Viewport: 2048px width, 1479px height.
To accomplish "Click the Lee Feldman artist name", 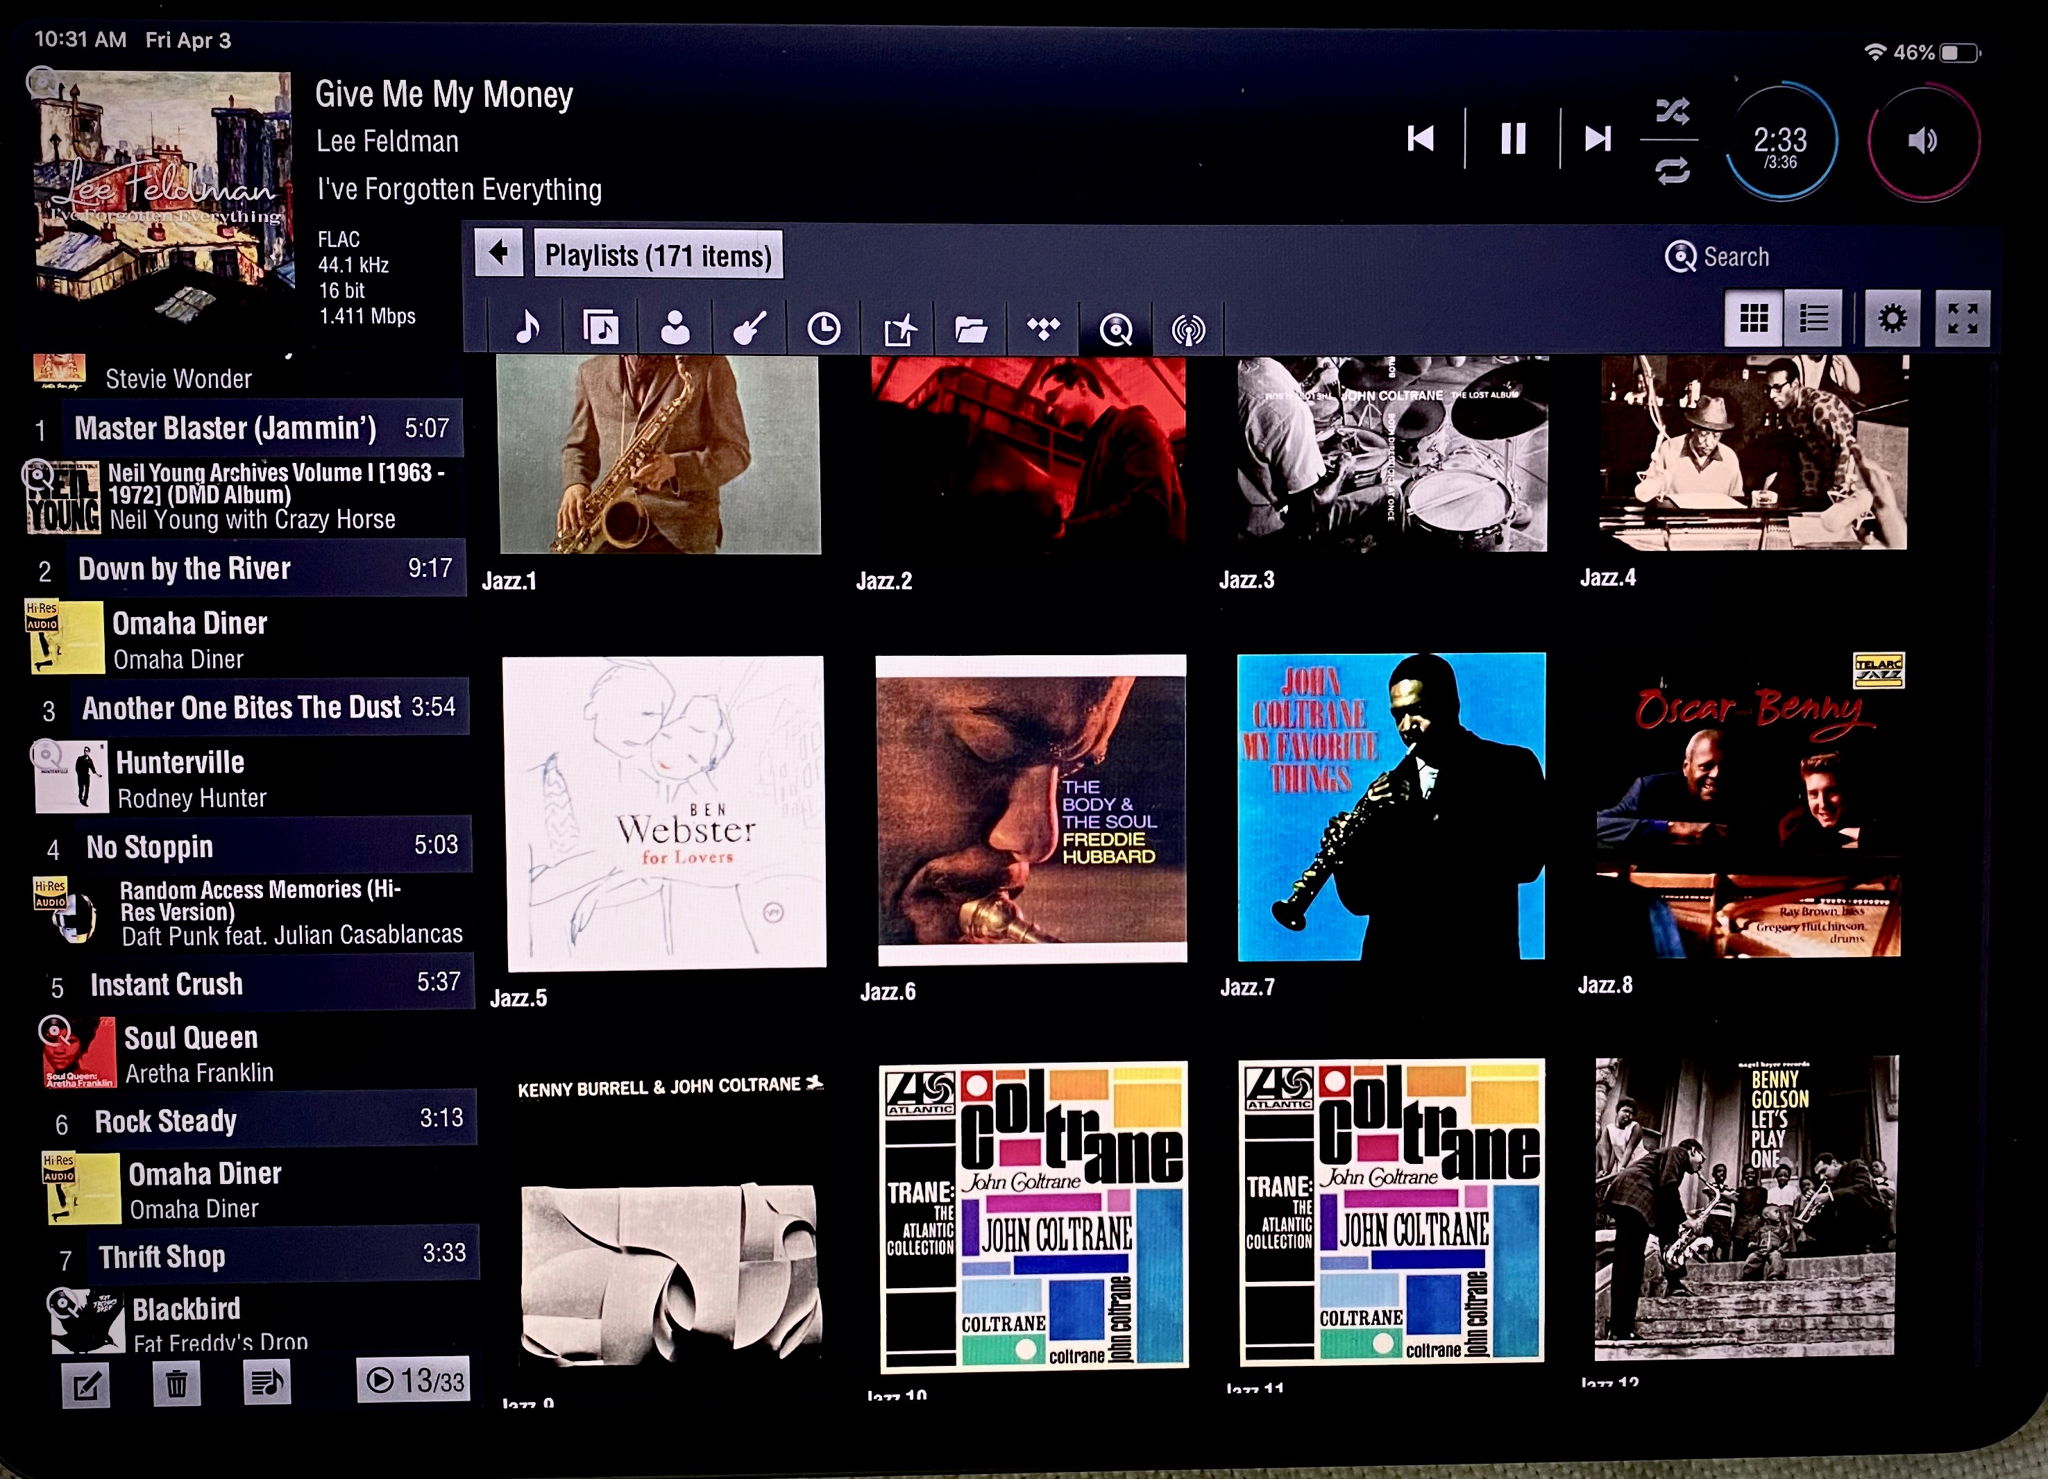I will point(388,142).
